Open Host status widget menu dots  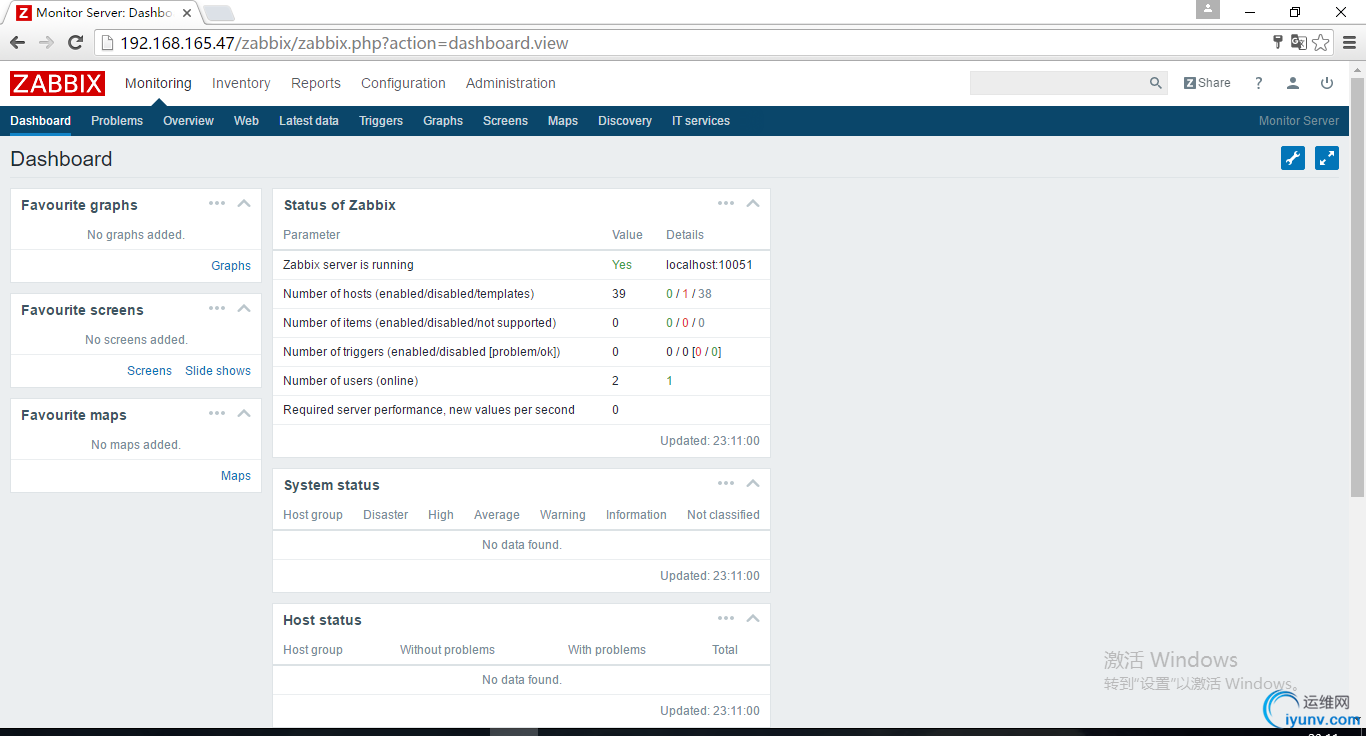tap(726, 618)
